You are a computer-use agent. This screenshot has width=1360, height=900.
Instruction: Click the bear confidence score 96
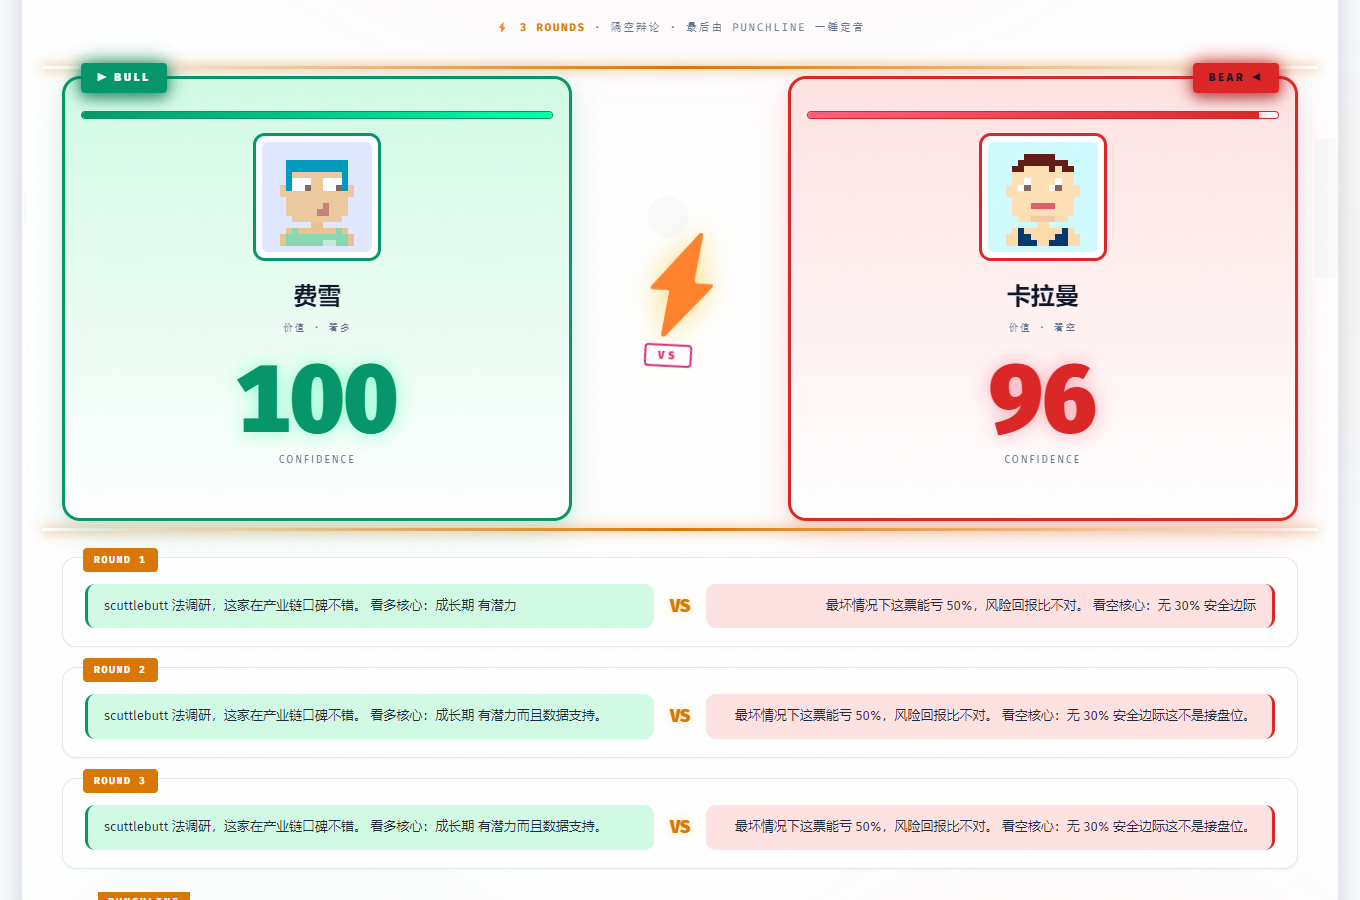click(x=1043, y=400)
